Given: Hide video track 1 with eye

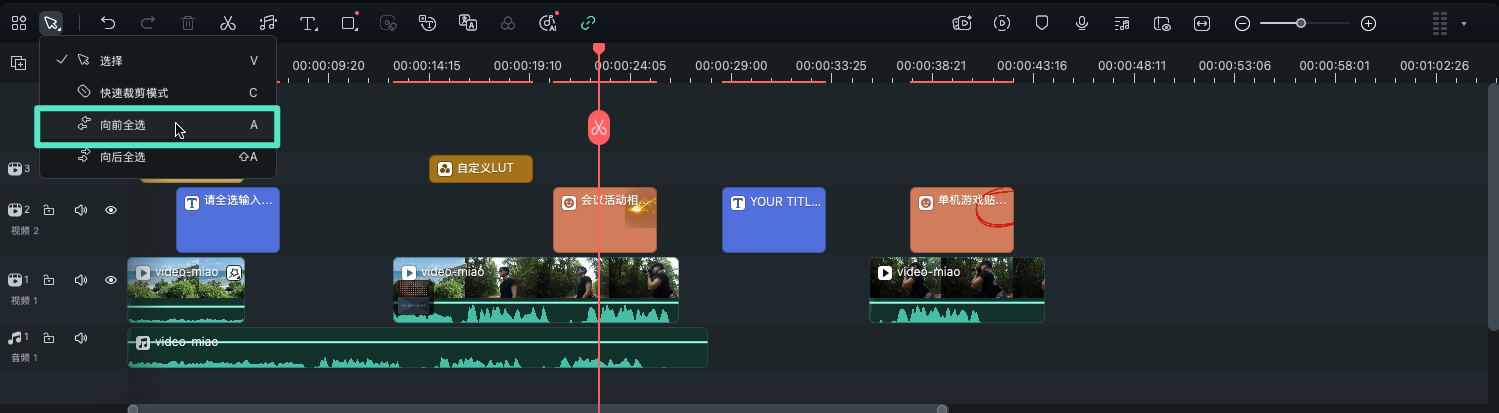Looking at the screenshot, I should (111, 280).
